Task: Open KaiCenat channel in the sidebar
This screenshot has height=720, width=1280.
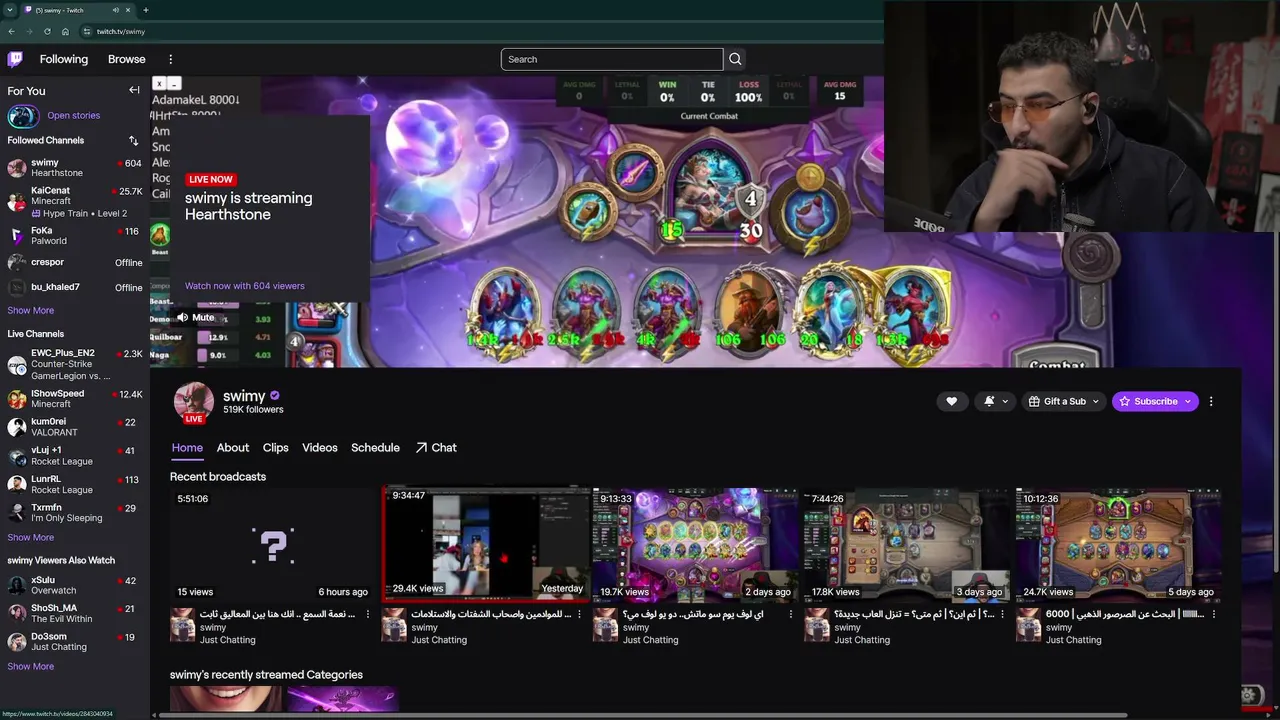Action: click(x=75, y=201)
